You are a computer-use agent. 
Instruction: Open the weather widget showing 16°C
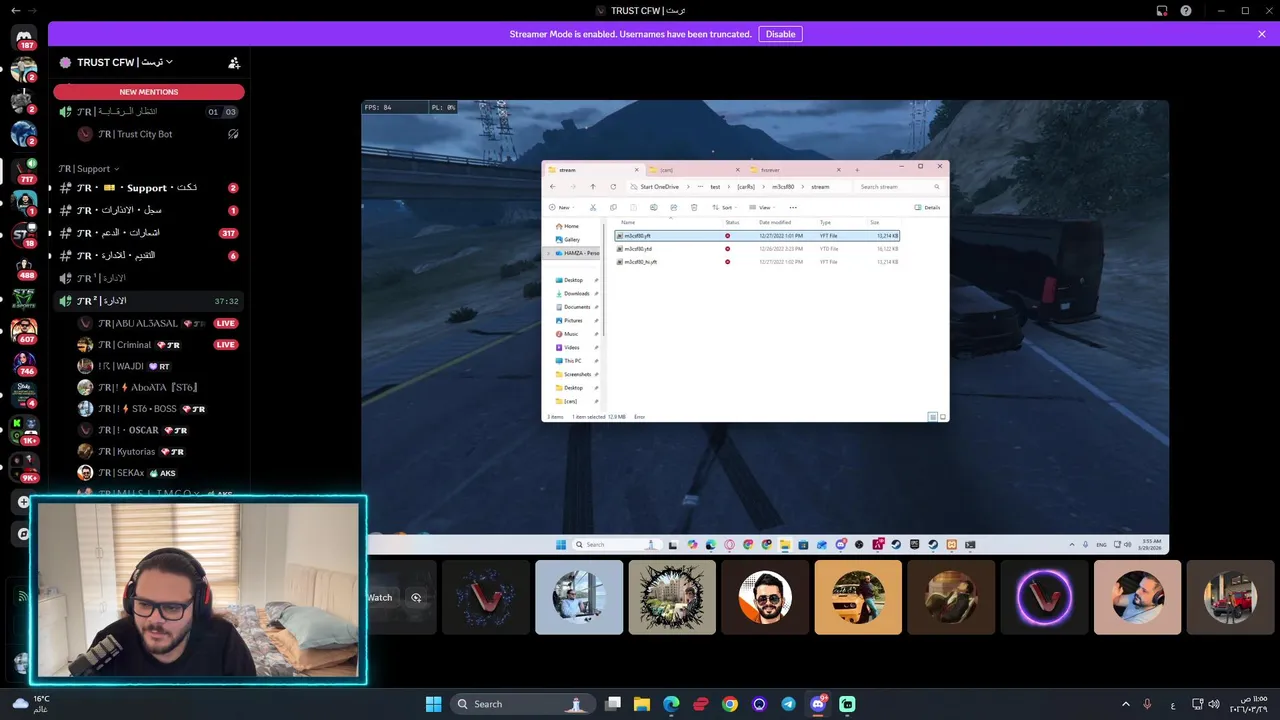coord(33,703)
